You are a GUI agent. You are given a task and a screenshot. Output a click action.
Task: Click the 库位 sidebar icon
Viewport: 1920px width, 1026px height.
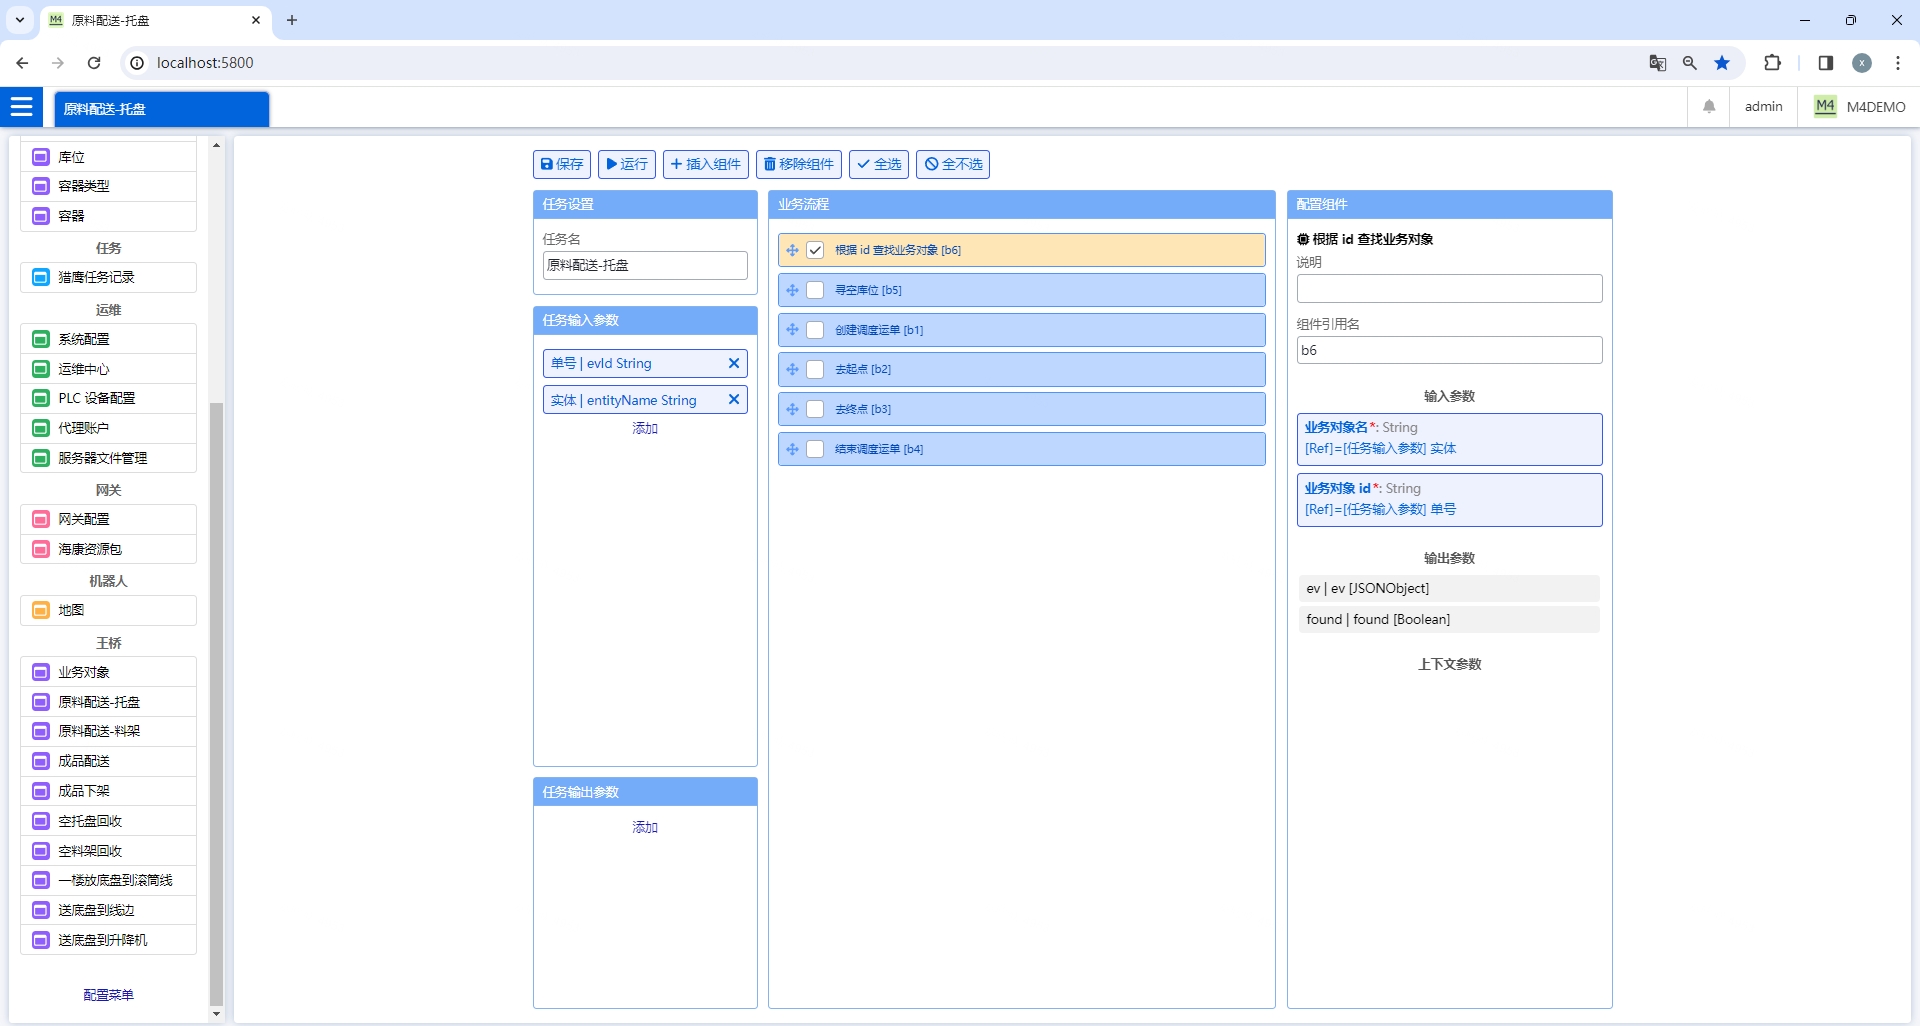point(41,157)
